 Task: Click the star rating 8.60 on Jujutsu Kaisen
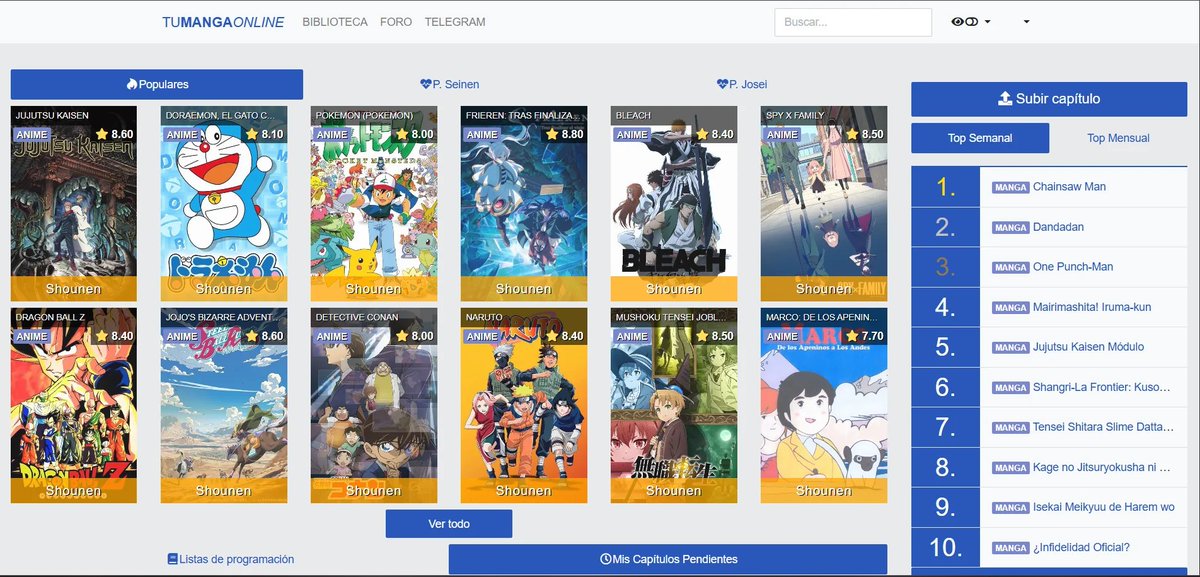point(115,134)
